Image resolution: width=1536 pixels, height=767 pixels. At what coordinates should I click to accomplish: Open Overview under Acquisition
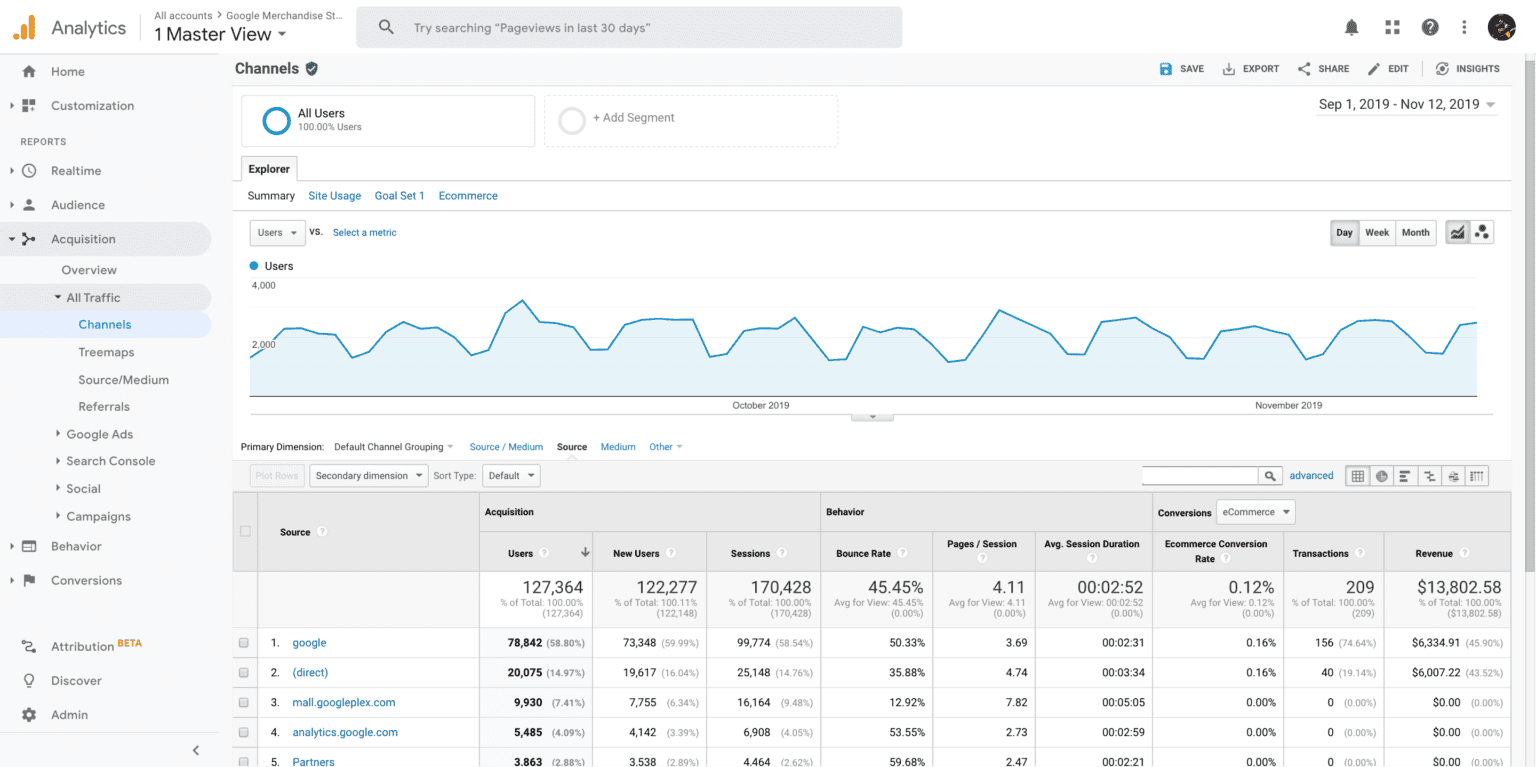pos(89,271)
